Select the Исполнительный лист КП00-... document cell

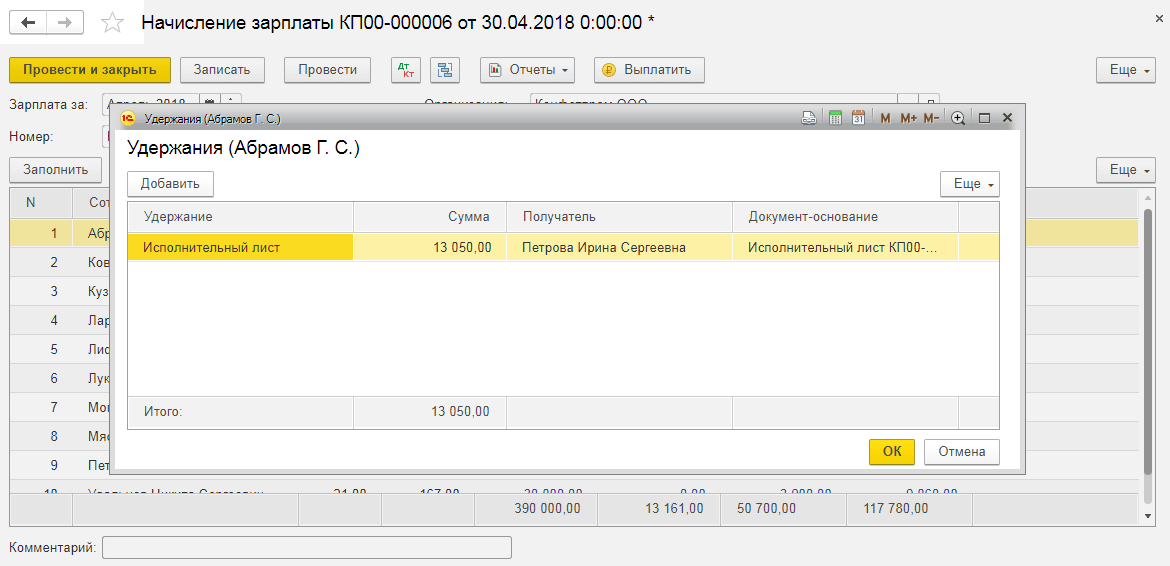845,248
